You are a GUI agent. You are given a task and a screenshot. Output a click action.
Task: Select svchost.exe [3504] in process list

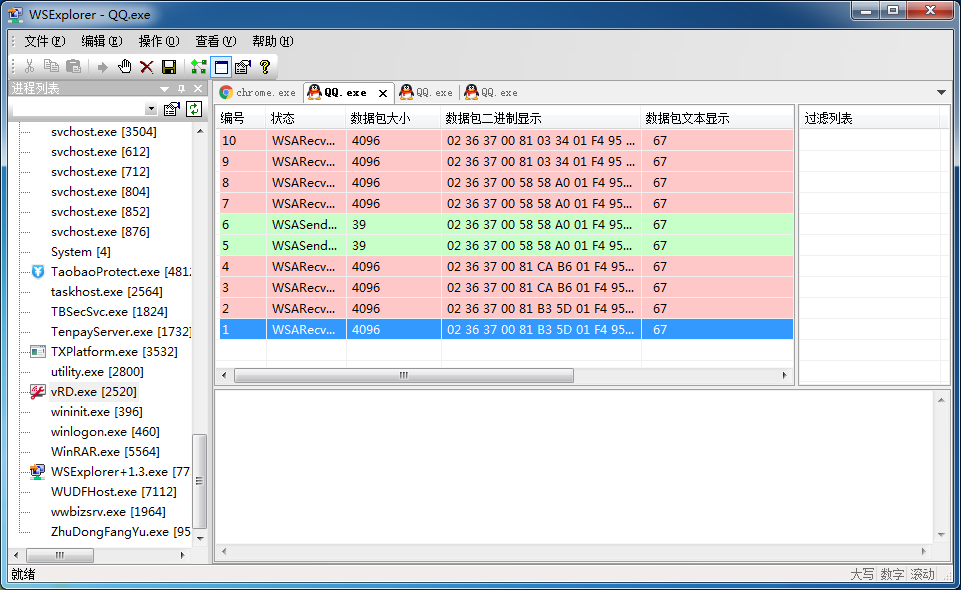104,132
